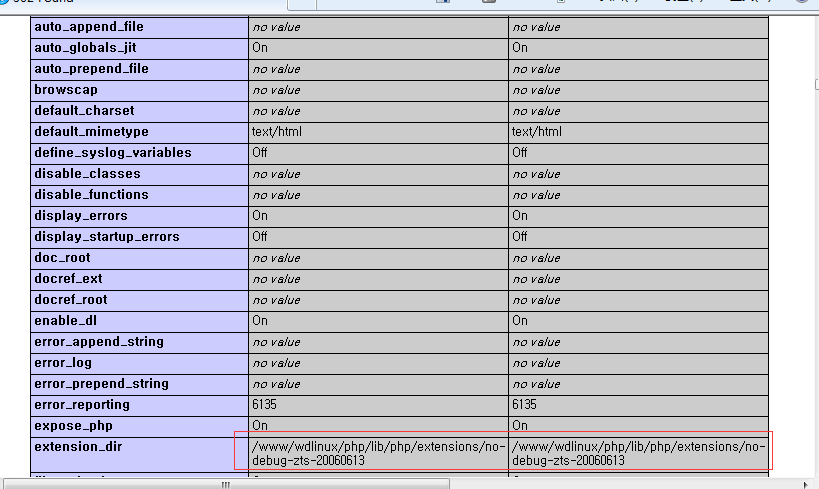Click first Off value in define_syslog_variables row
Viewport: 819px width, 489px height.
point(260,153)
